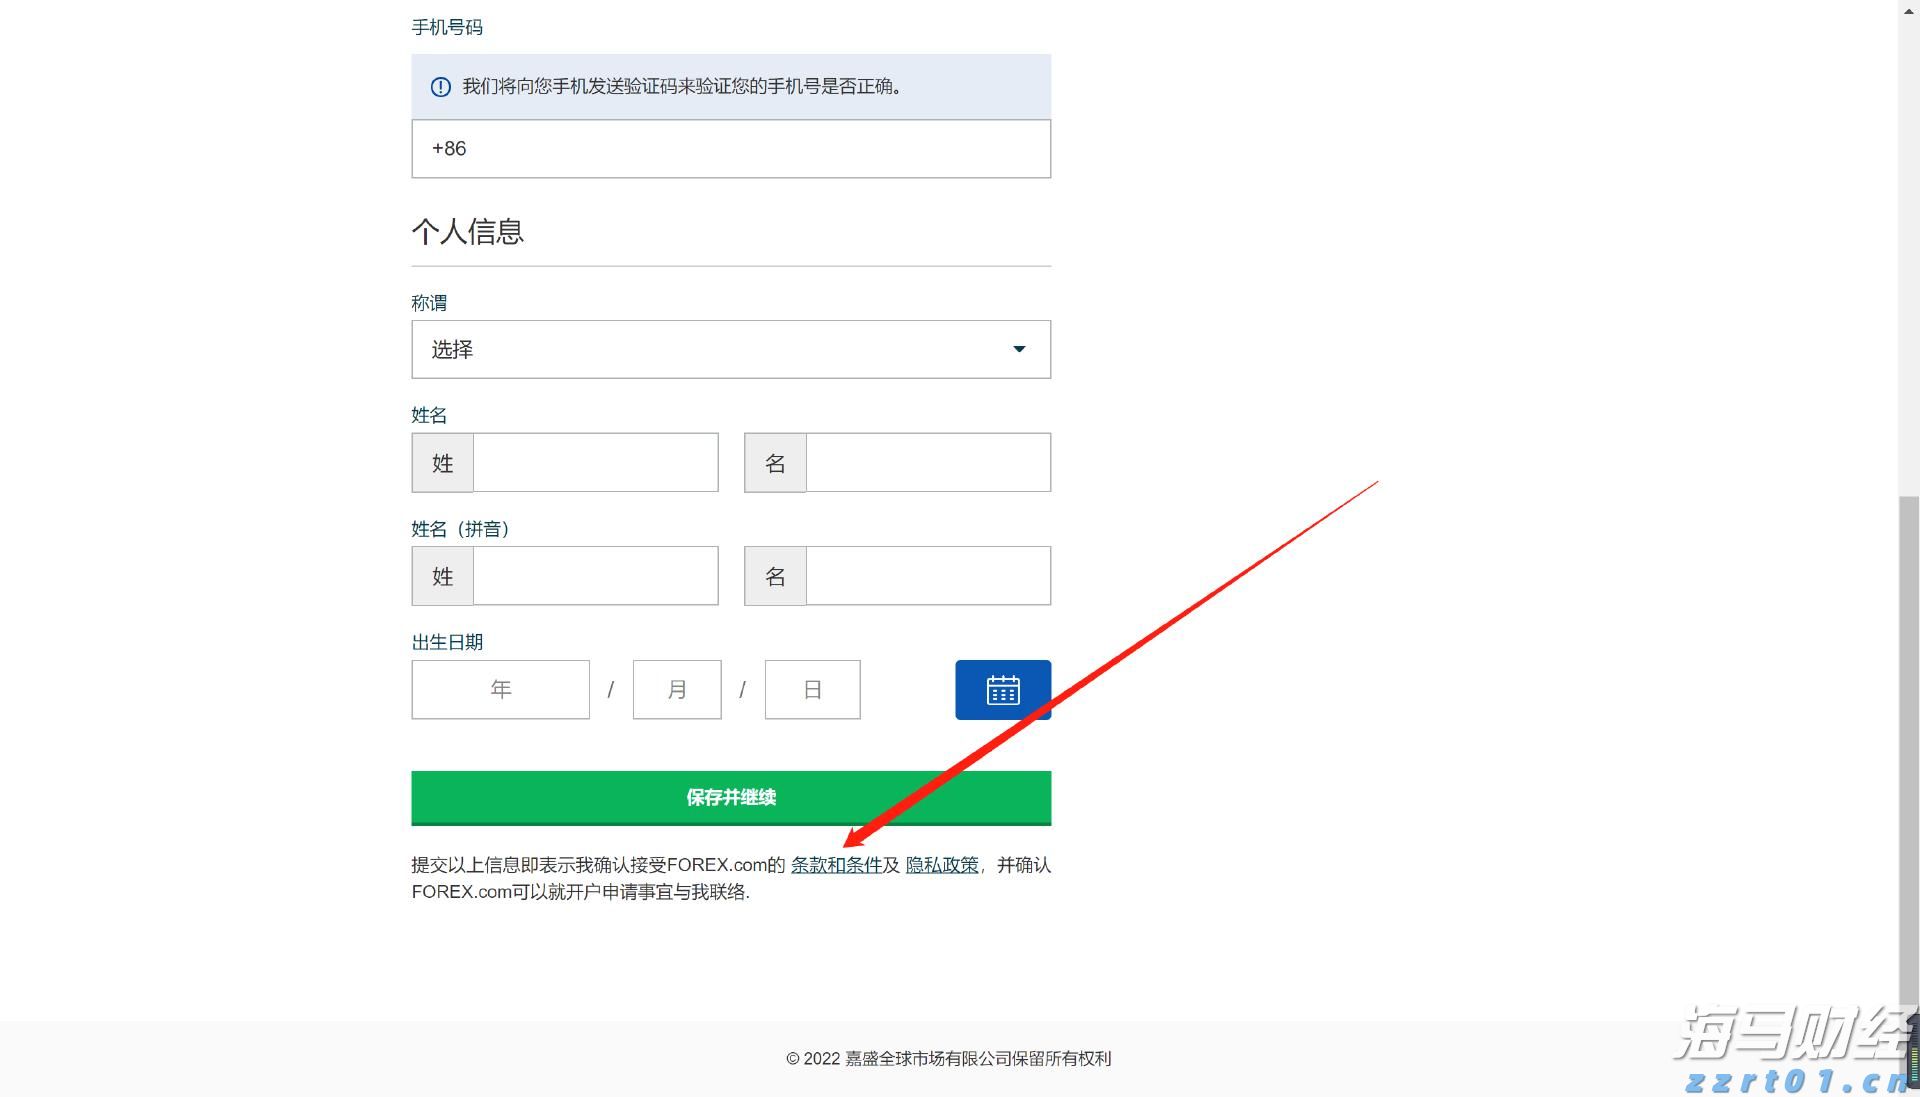Screen dimensions: 1920x1097
Task: Click the +86 phone number field
Action: click(x=731, y=148)
